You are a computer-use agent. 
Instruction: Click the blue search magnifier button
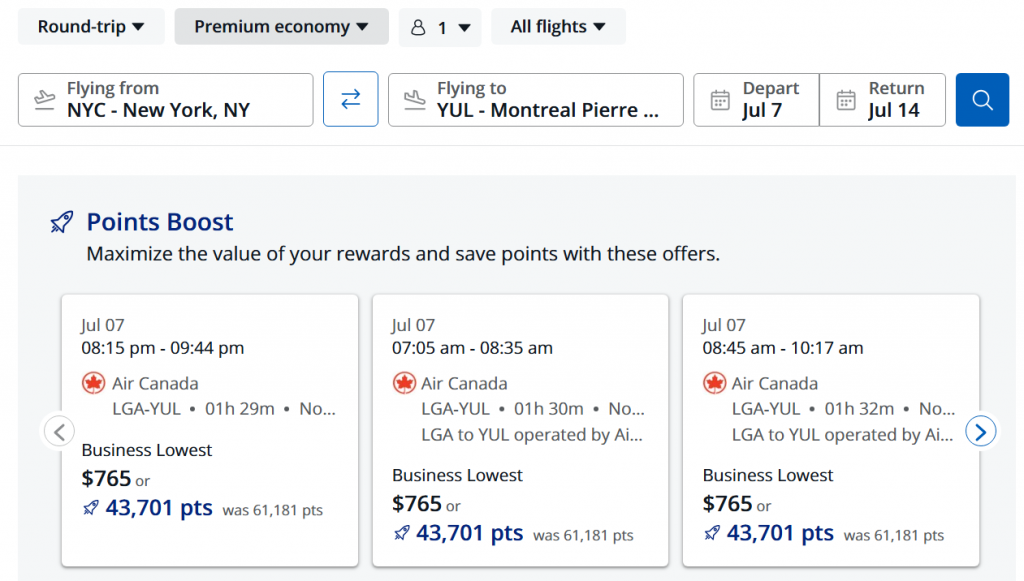(x=982, y=100)
